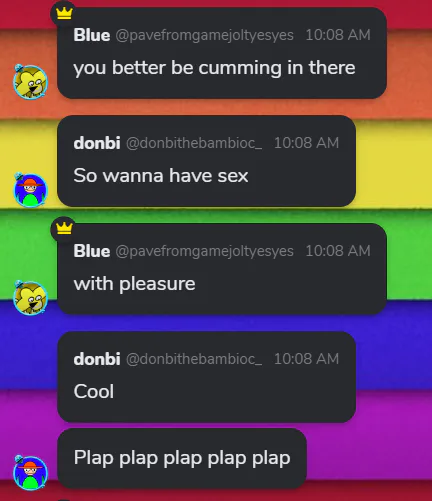
Task: Click the "donbi" name above "So wanna have sex"
Action: click(97, 143)
